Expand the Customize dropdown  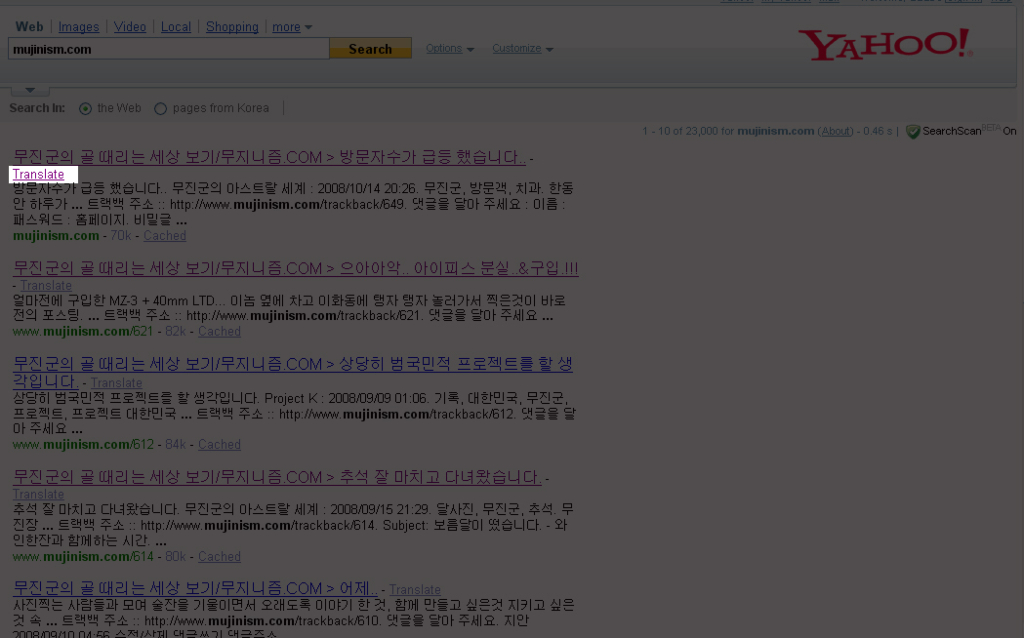[522, 48]
